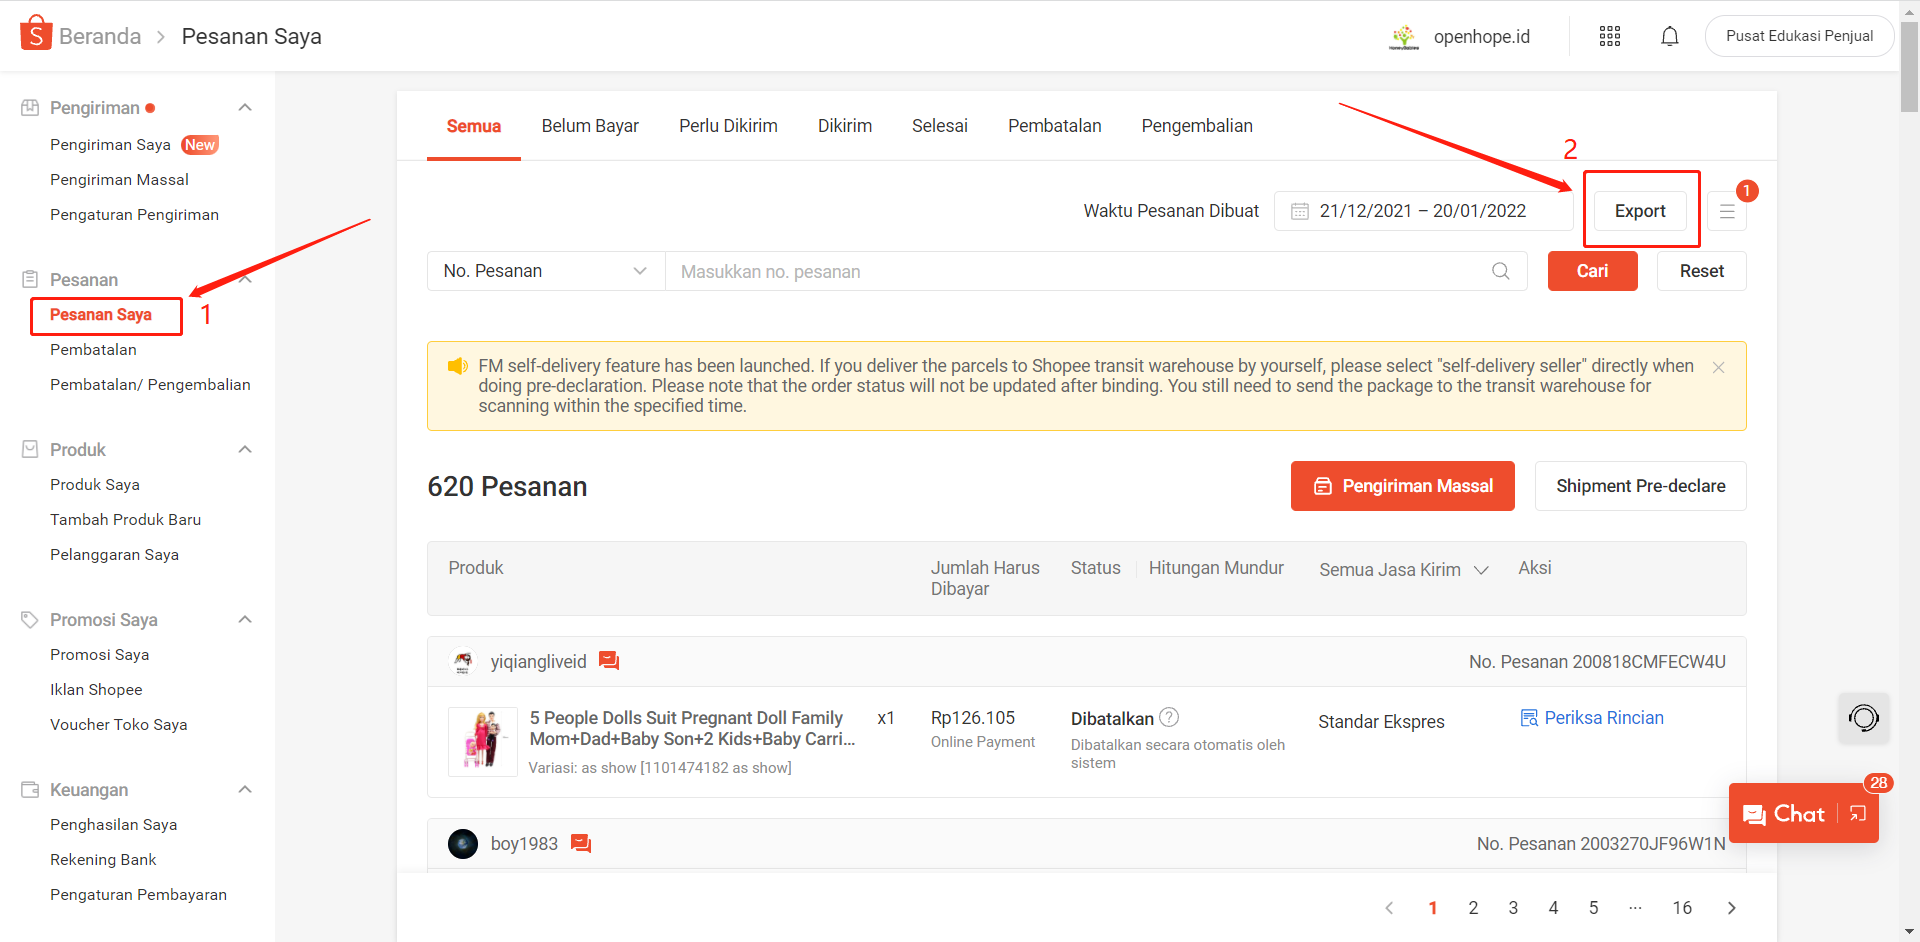1920x942 pixels.
Task: Go to page 2 of orders
Action: (x=1473, y=908)
